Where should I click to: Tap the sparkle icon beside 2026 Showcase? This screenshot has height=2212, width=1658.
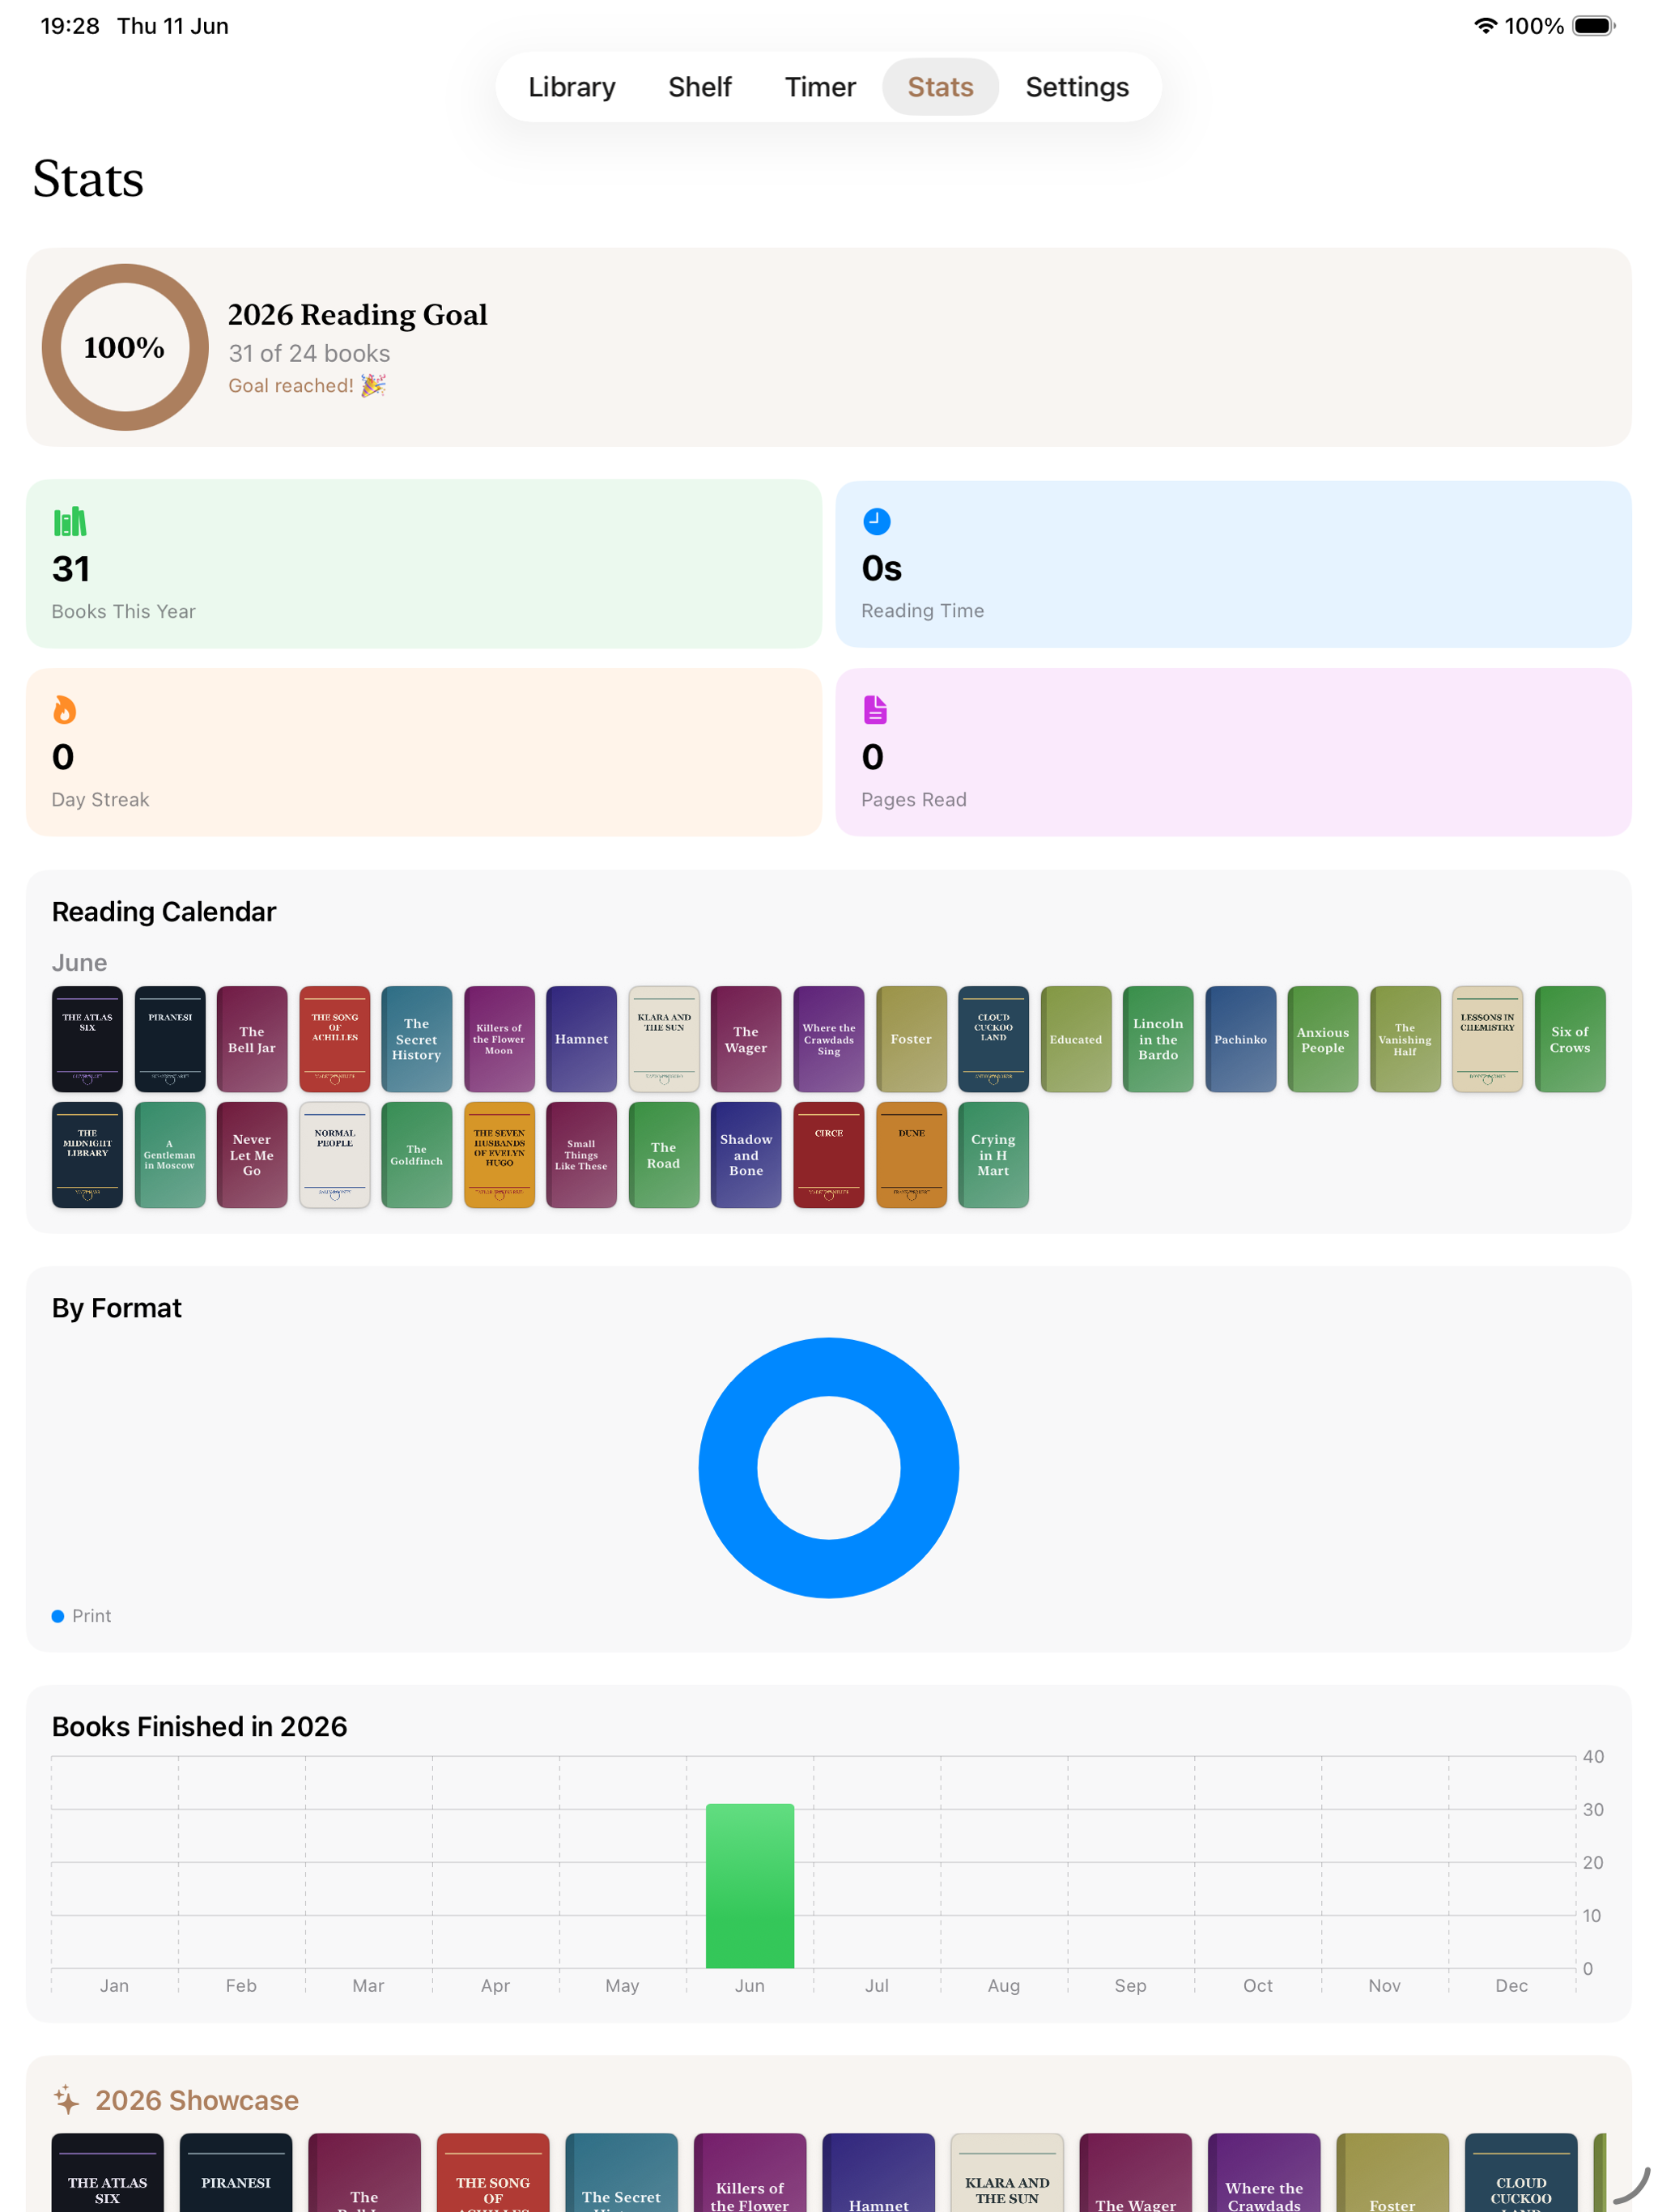(x=67, y=2099)
